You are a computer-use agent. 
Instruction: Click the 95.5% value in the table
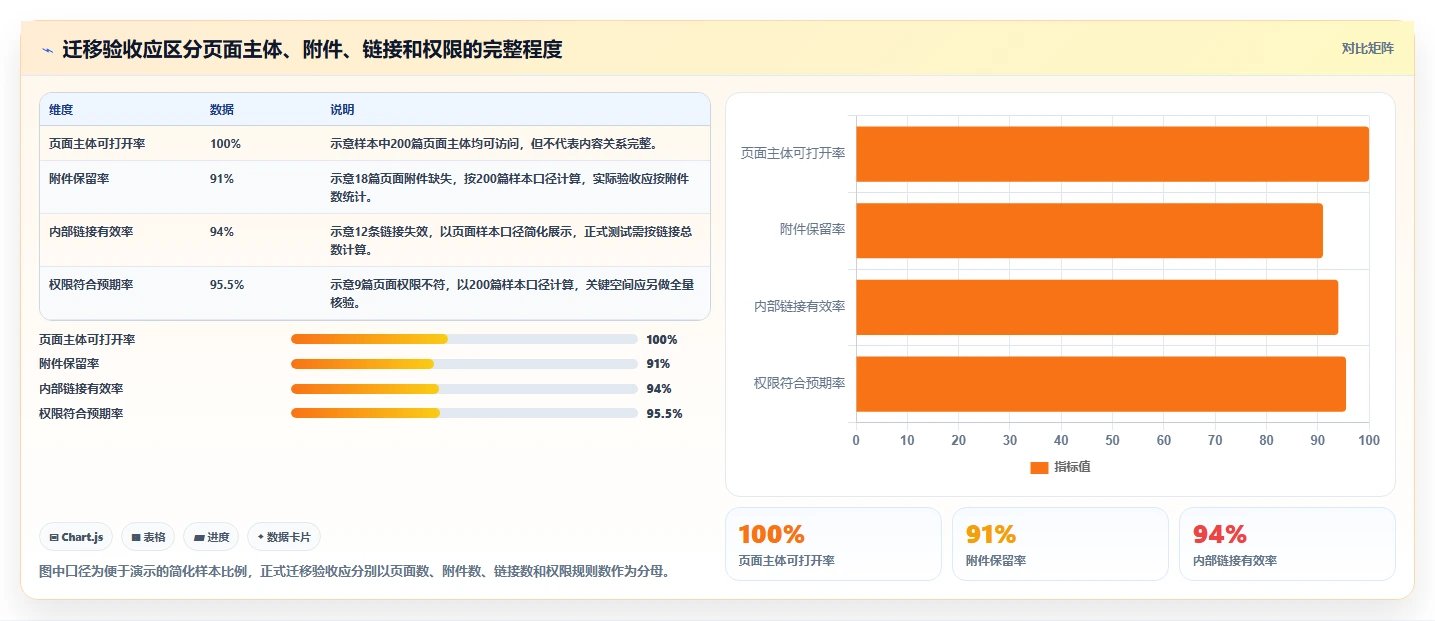point(227,285)
